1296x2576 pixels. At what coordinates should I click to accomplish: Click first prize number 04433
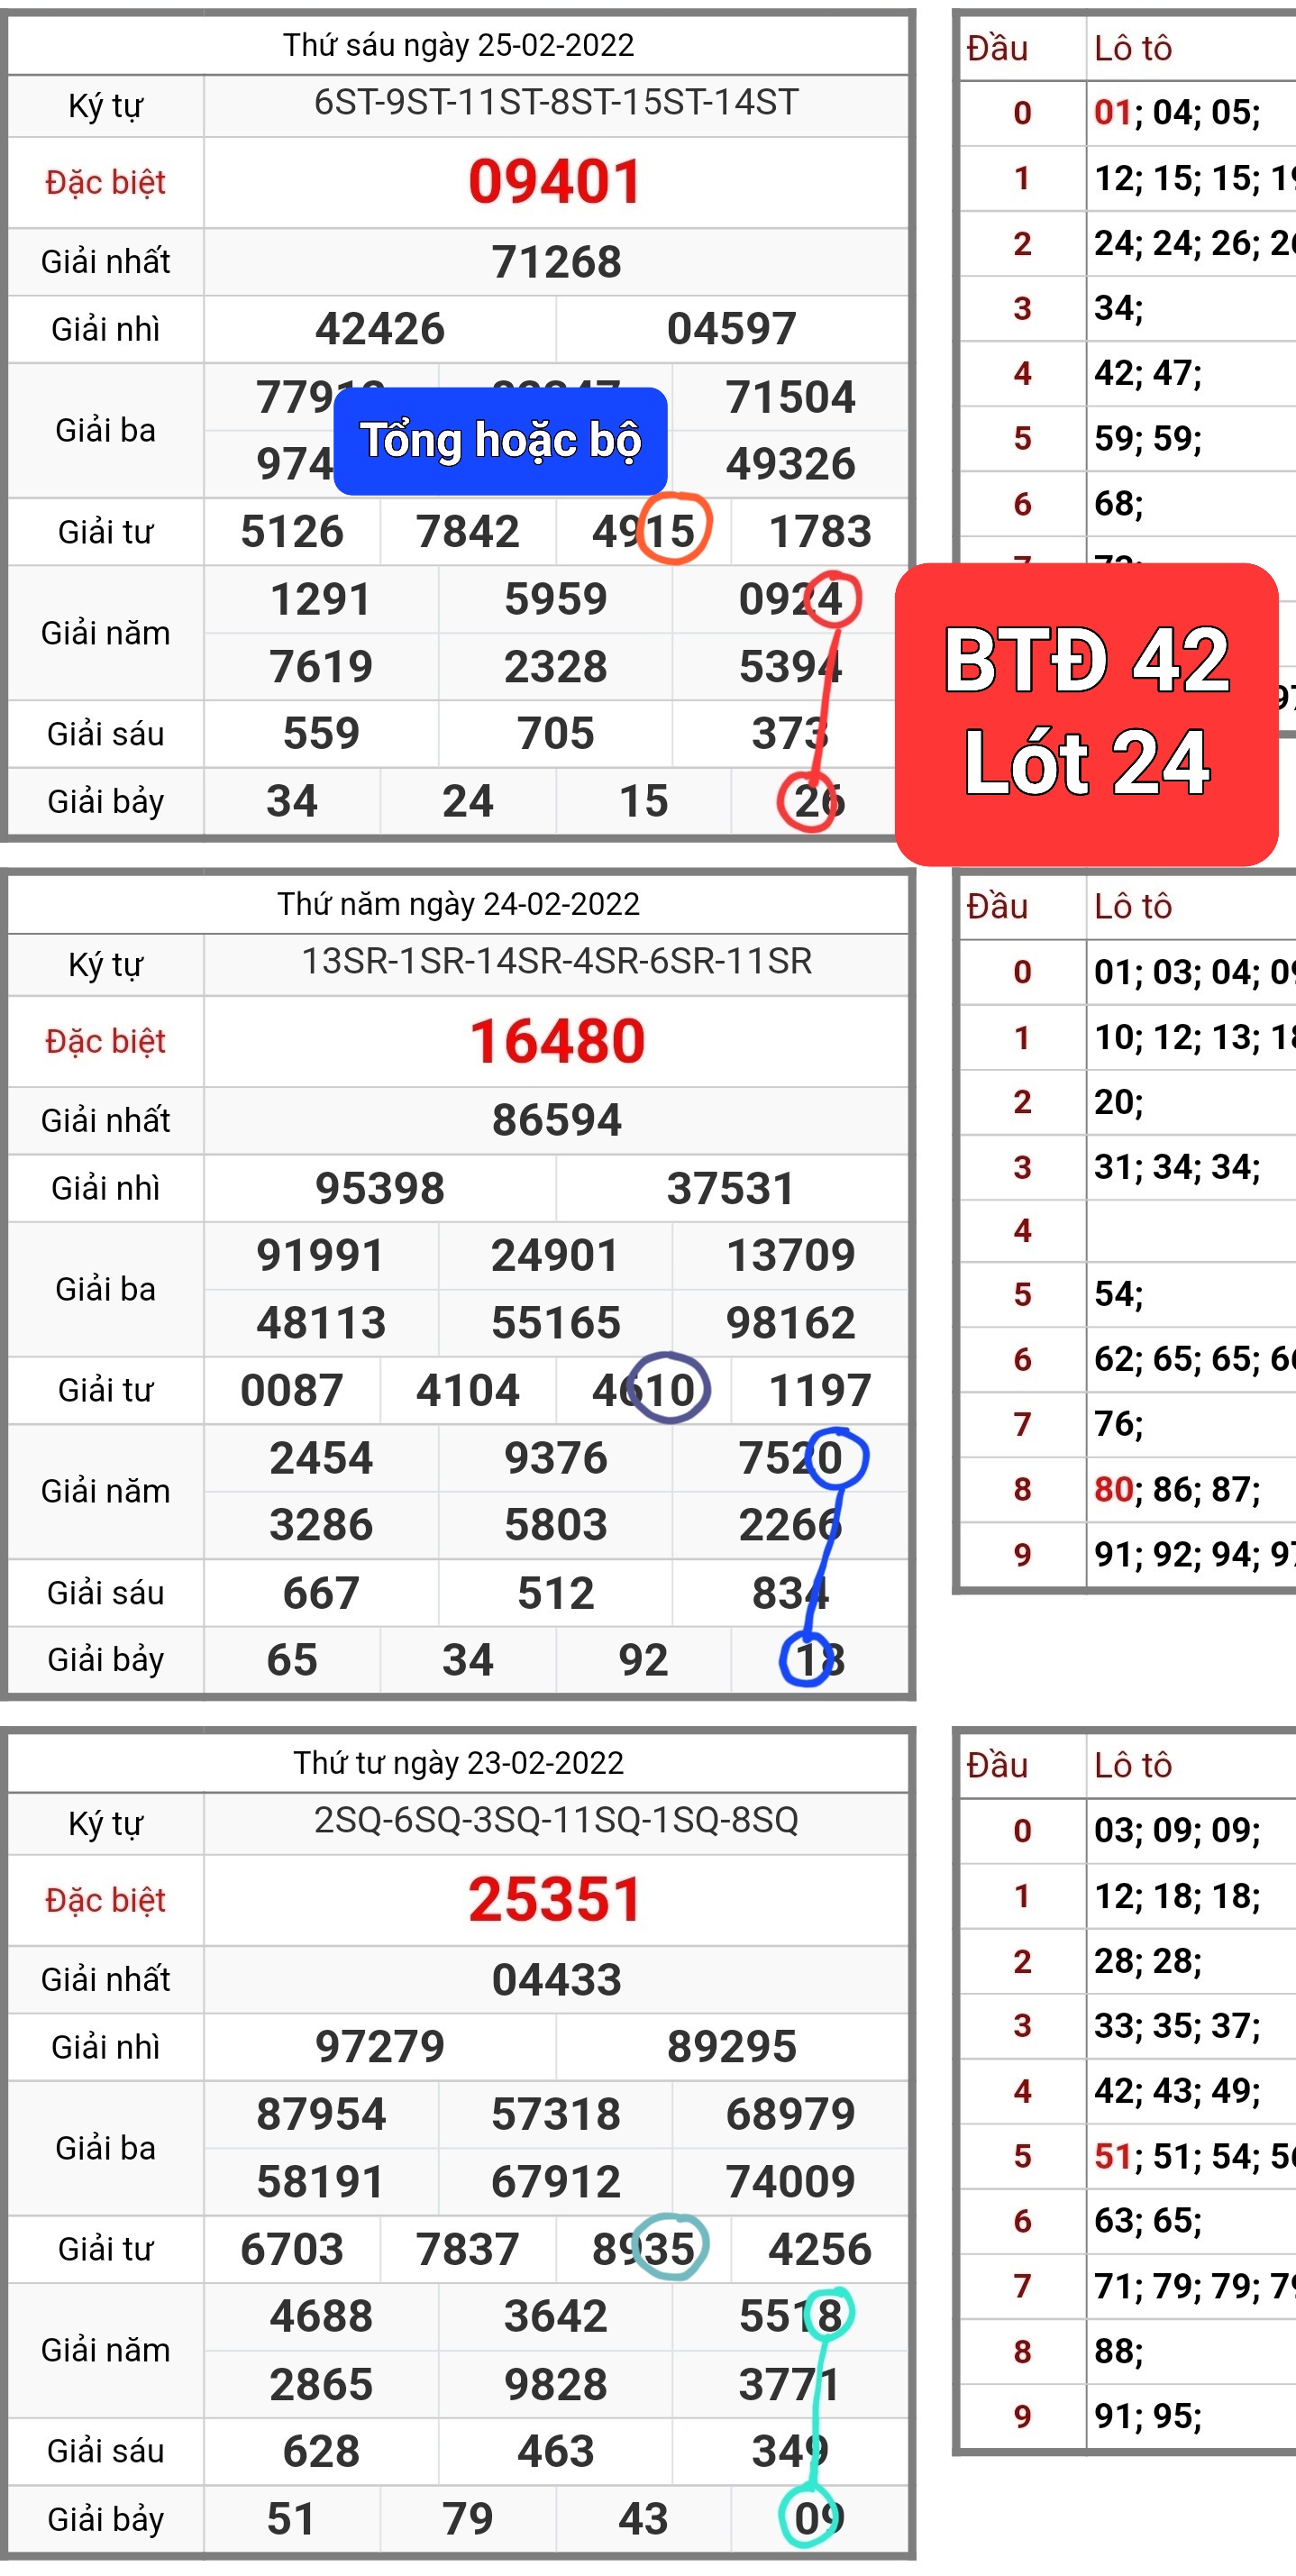pos(556,1979)
